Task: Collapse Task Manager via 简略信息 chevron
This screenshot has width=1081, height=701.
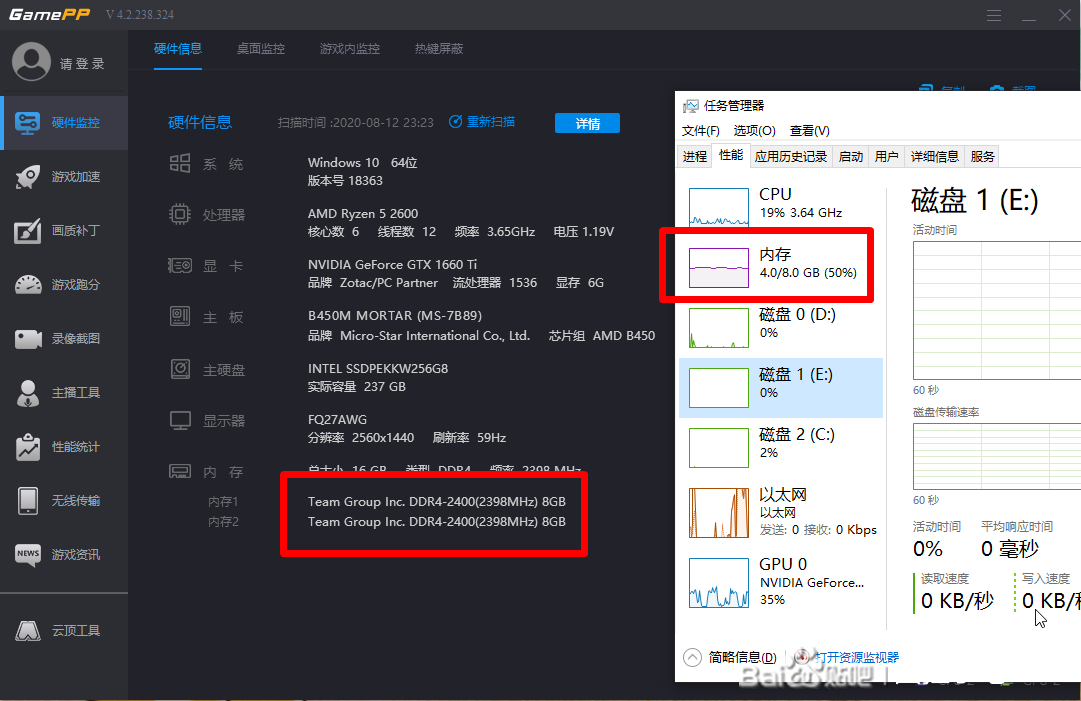Action: tap(692, 658)
